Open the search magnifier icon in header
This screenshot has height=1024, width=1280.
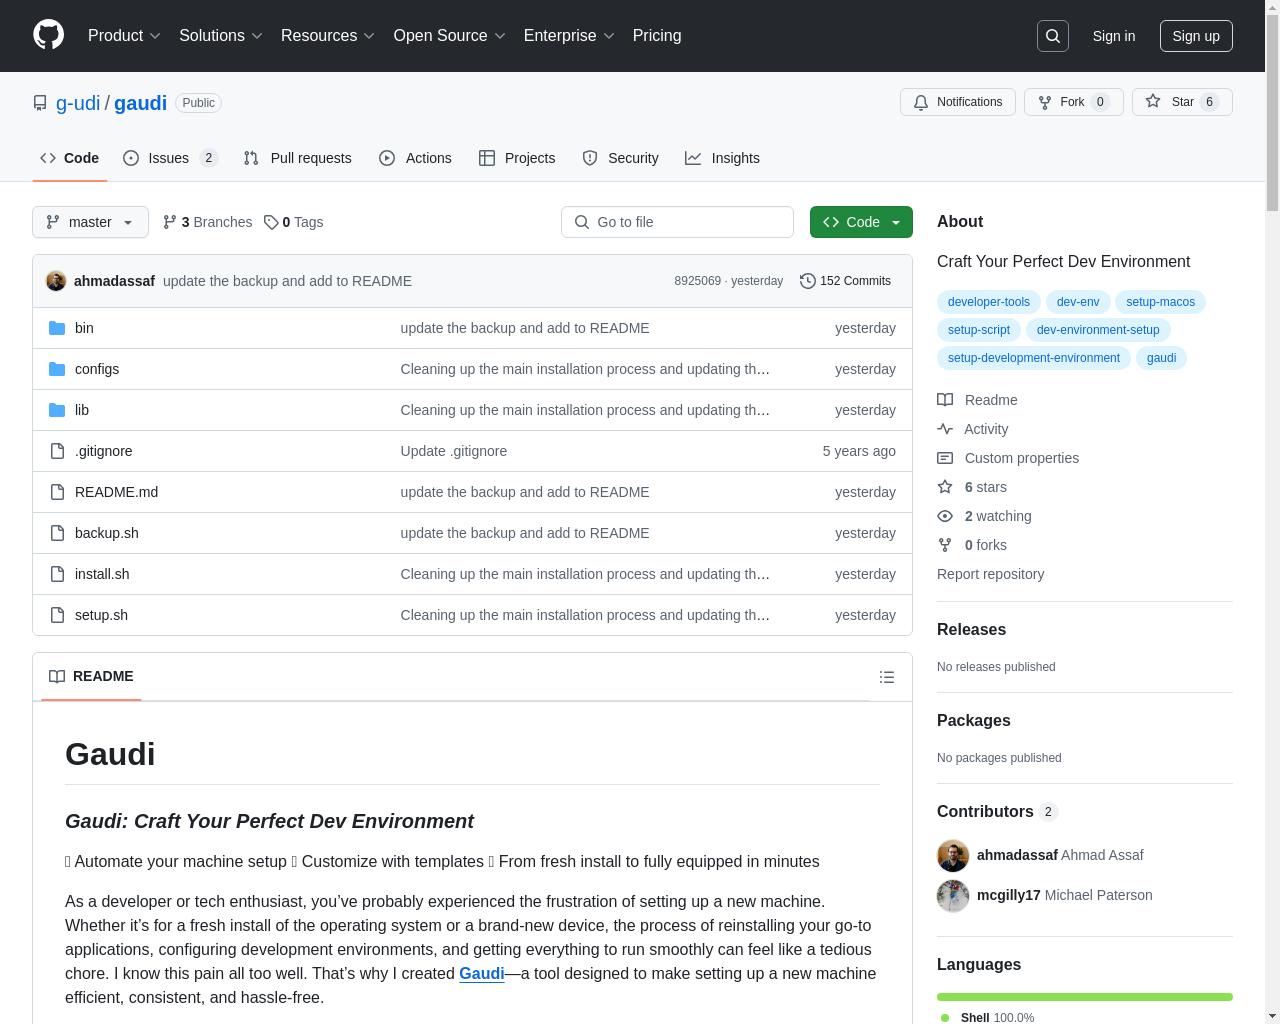tap(1053, 36)
